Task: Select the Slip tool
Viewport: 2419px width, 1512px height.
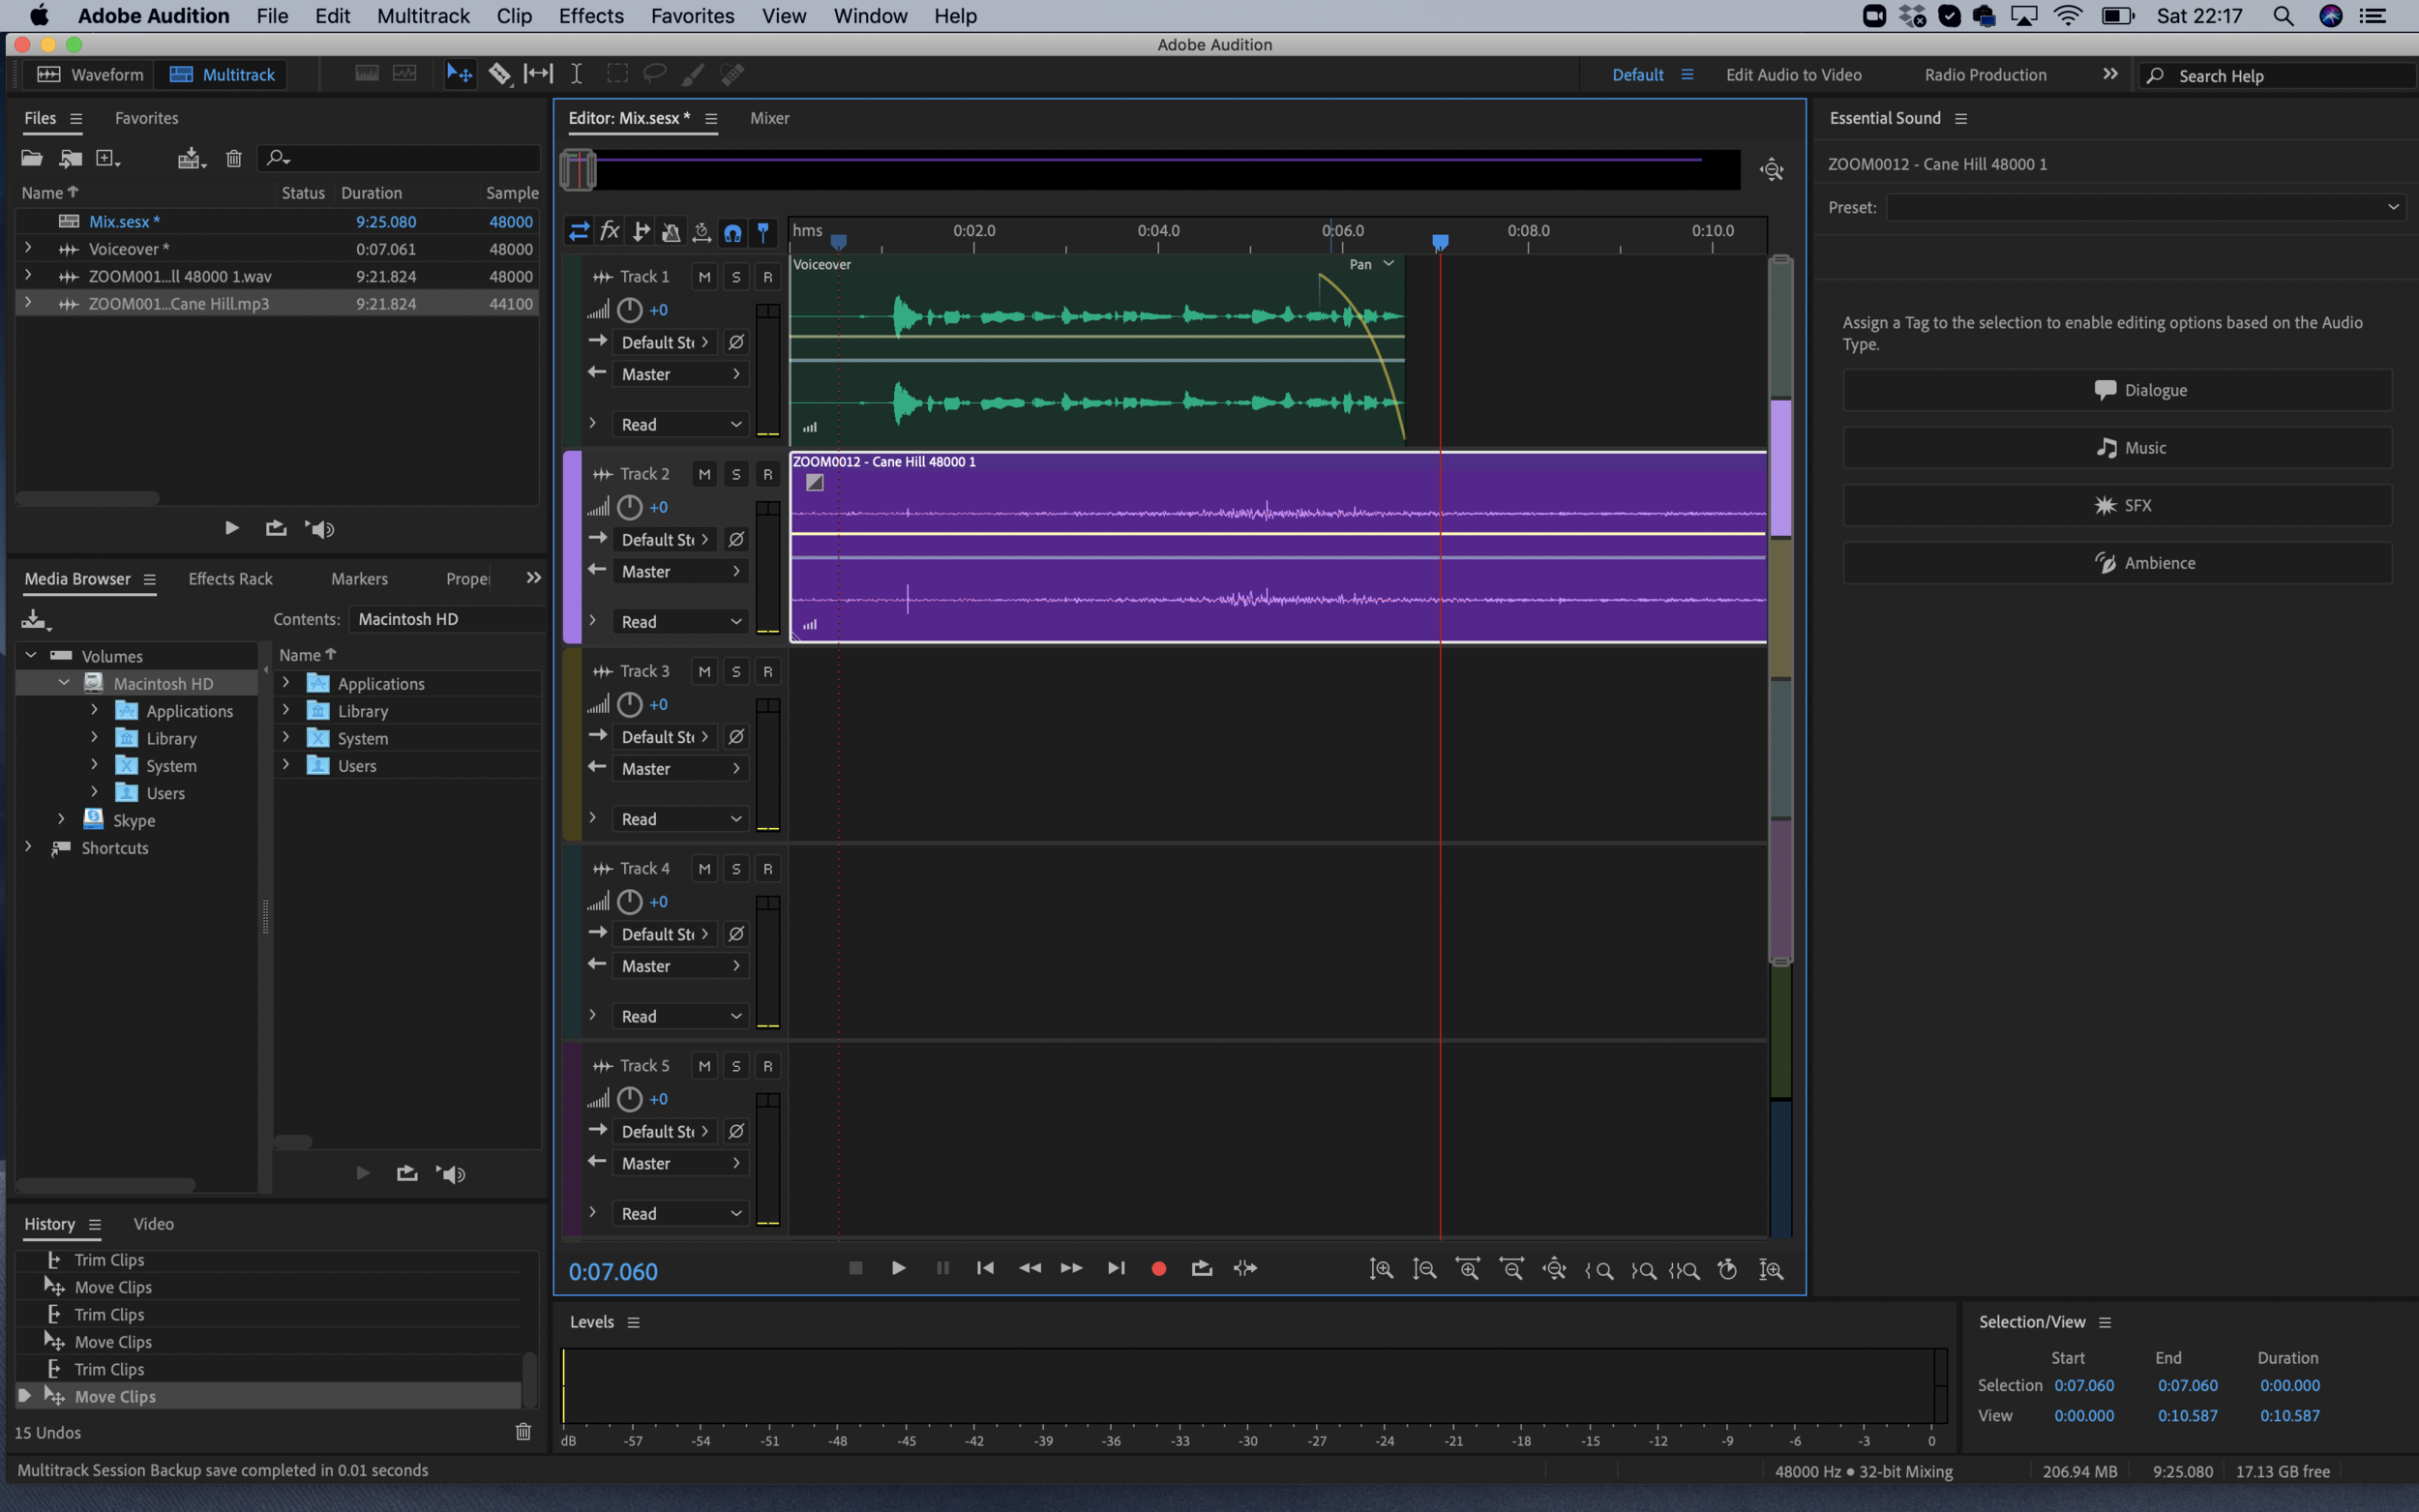Action: coord(538,74)
